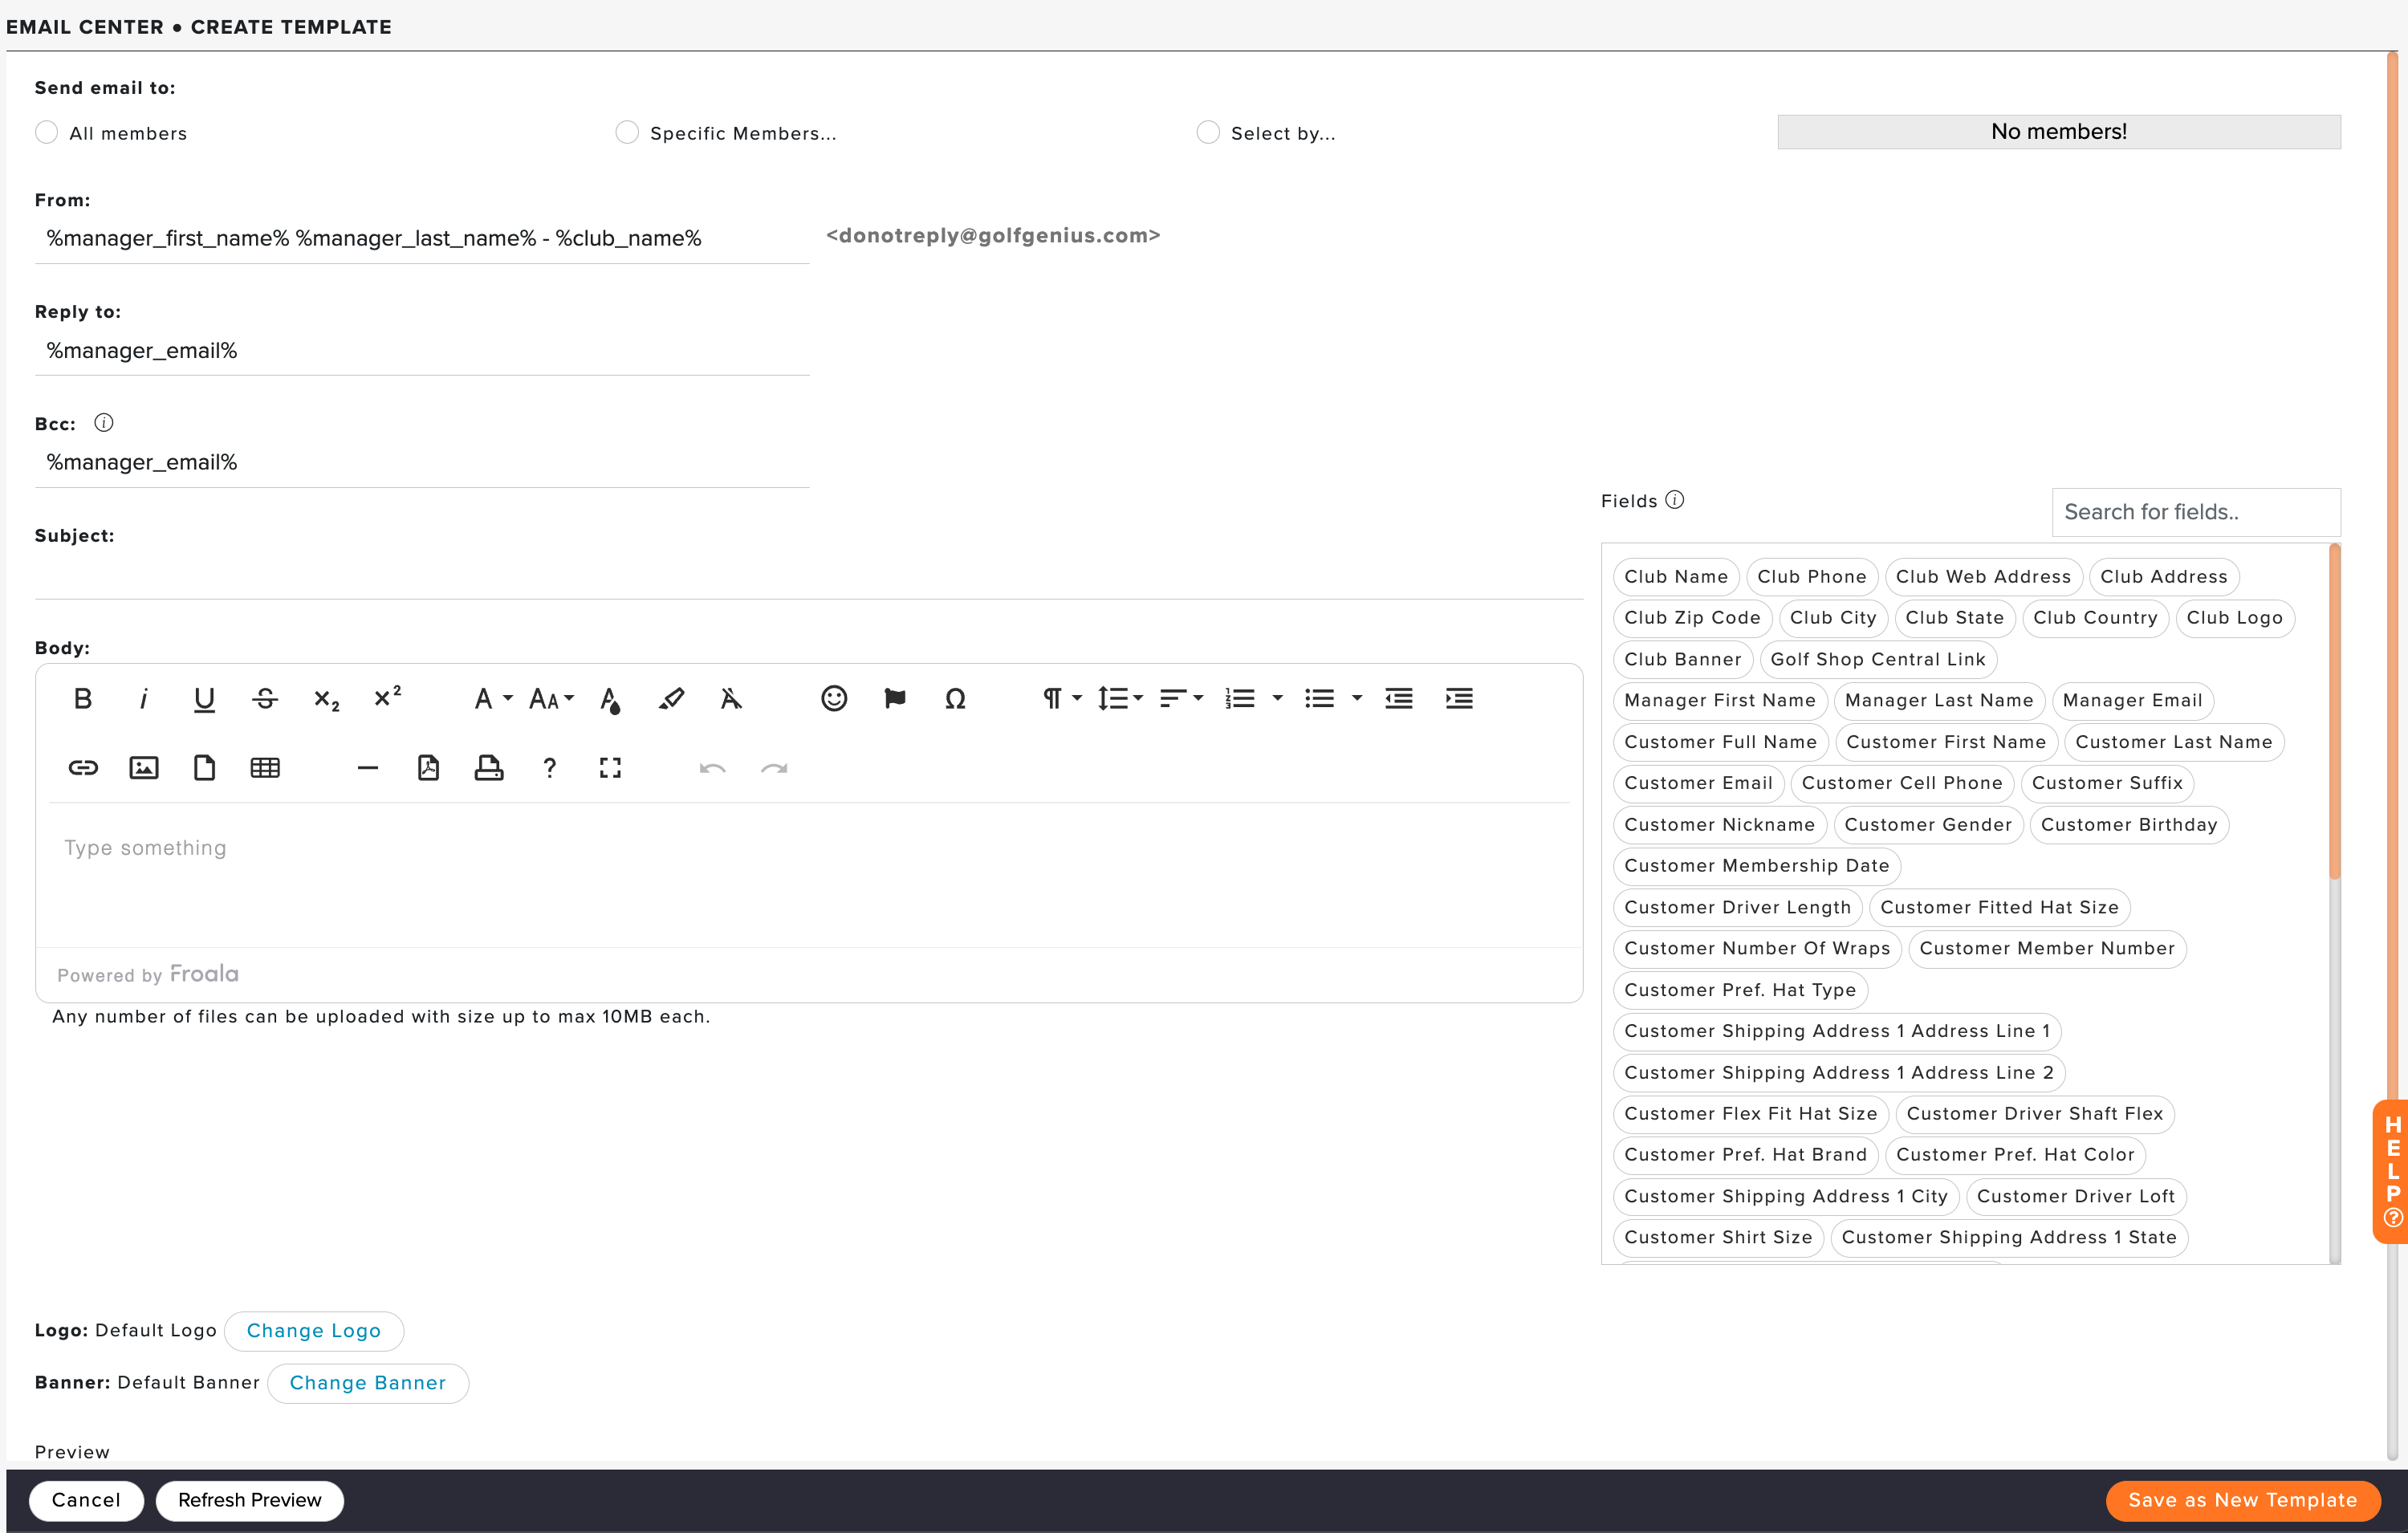This screenshot has height=1533, width=2408.
Task: Open the HELP side tab
Action: [x=2392, y=1171]
